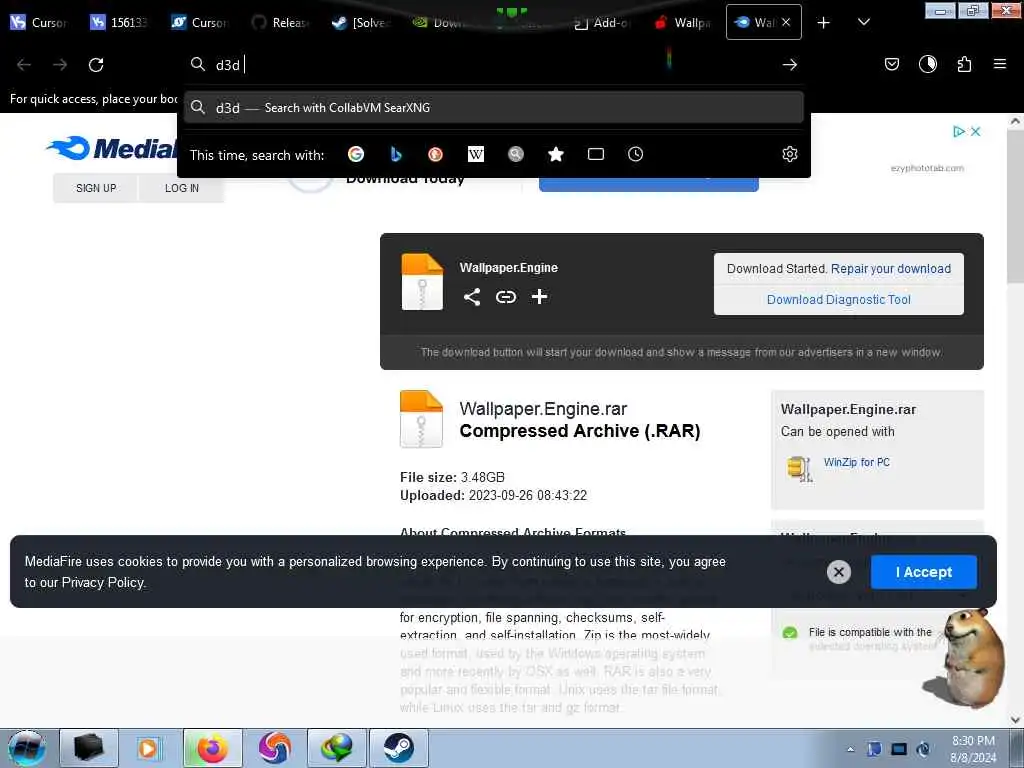This screenshot has height=768, width=1024.
Task: Select the d3d Search with CollabVM SearXNG suggestion
Action: [x=494, y=108]
